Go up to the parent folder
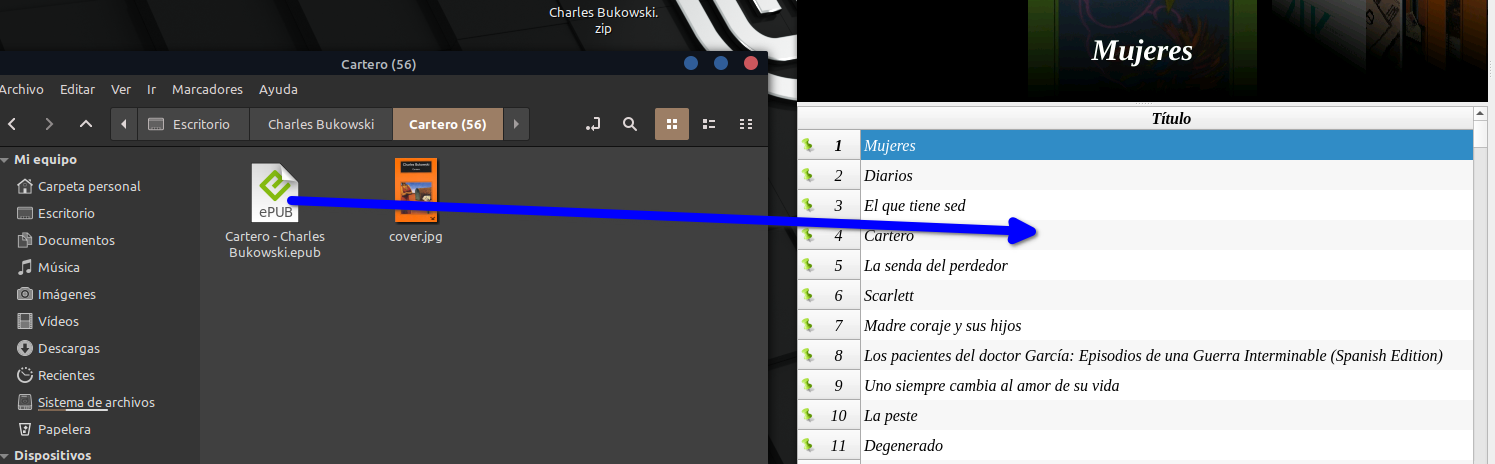1495x464 pixels. [x=86, y=124]
